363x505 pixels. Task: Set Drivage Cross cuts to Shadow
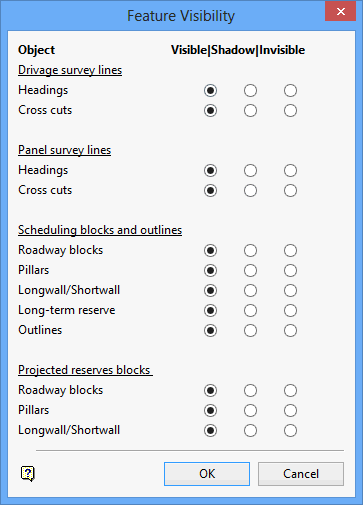(250, 110)
